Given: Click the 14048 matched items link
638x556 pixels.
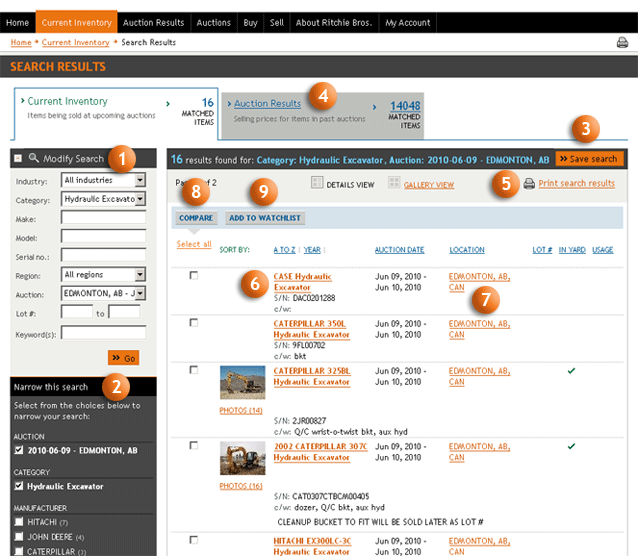Looking at the screenshot, I should pyautogui.click(x=405, y=106).
